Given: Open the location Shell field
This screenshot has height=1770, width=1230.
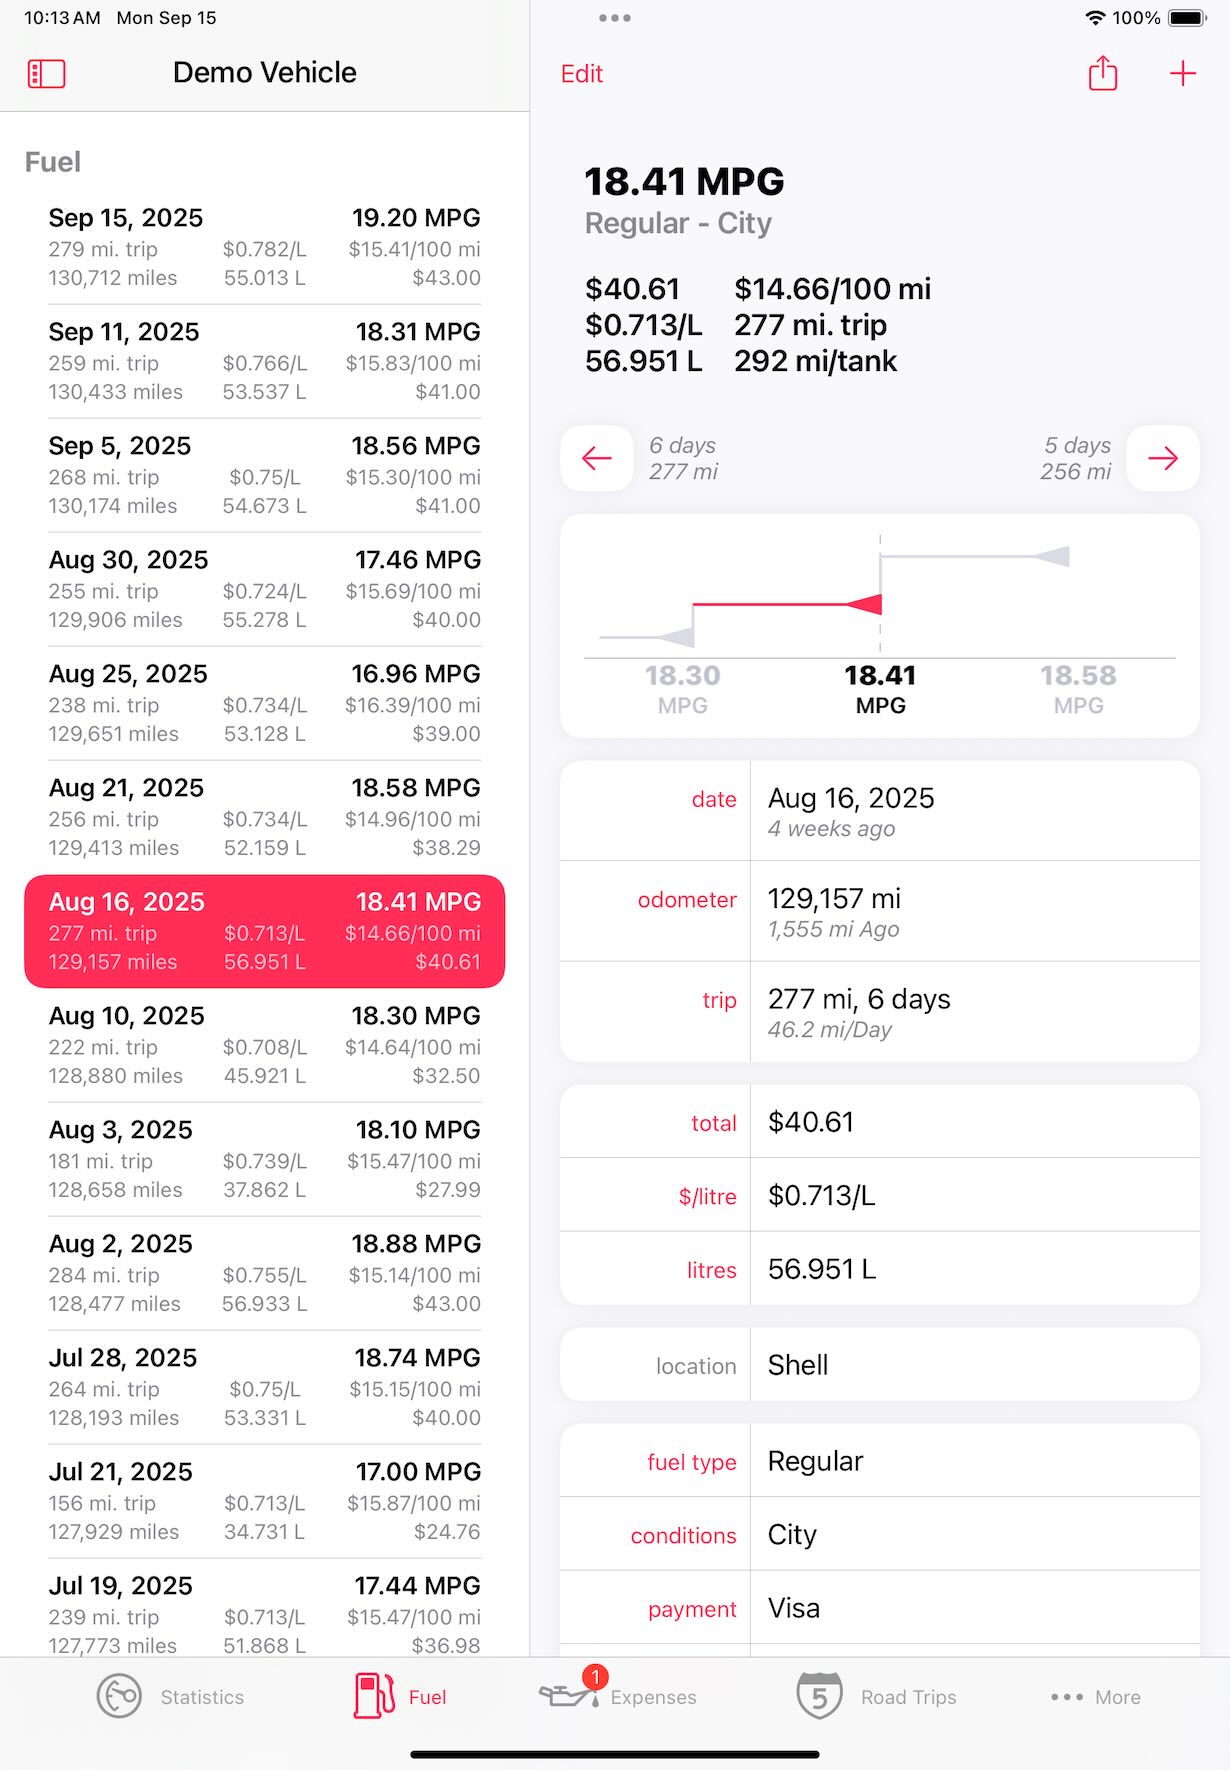Looking at the screenshot, I should 880,1365.
